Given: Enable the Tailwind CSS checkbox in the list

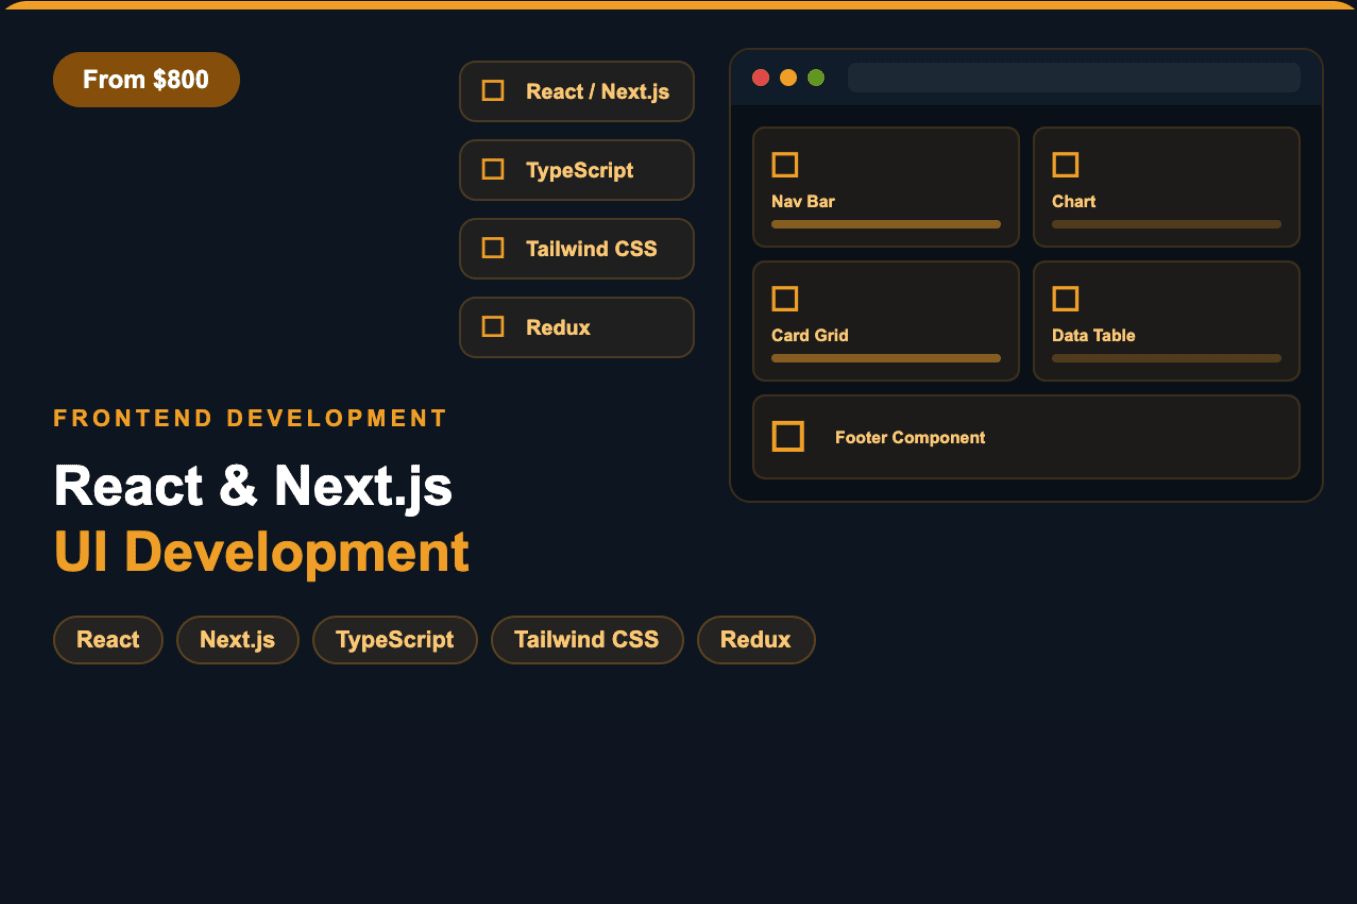Looking at the screenshot, I should 493,248.
